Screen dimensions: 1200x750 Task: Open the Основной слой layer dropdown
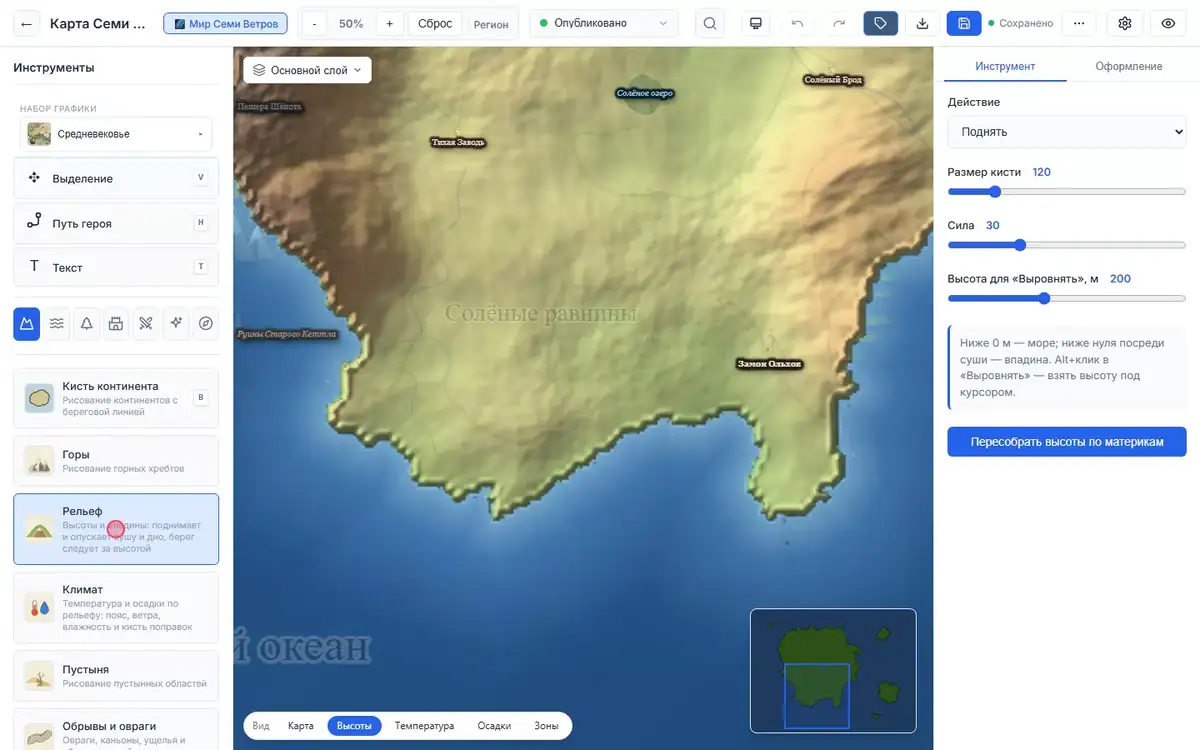[308, 70]
